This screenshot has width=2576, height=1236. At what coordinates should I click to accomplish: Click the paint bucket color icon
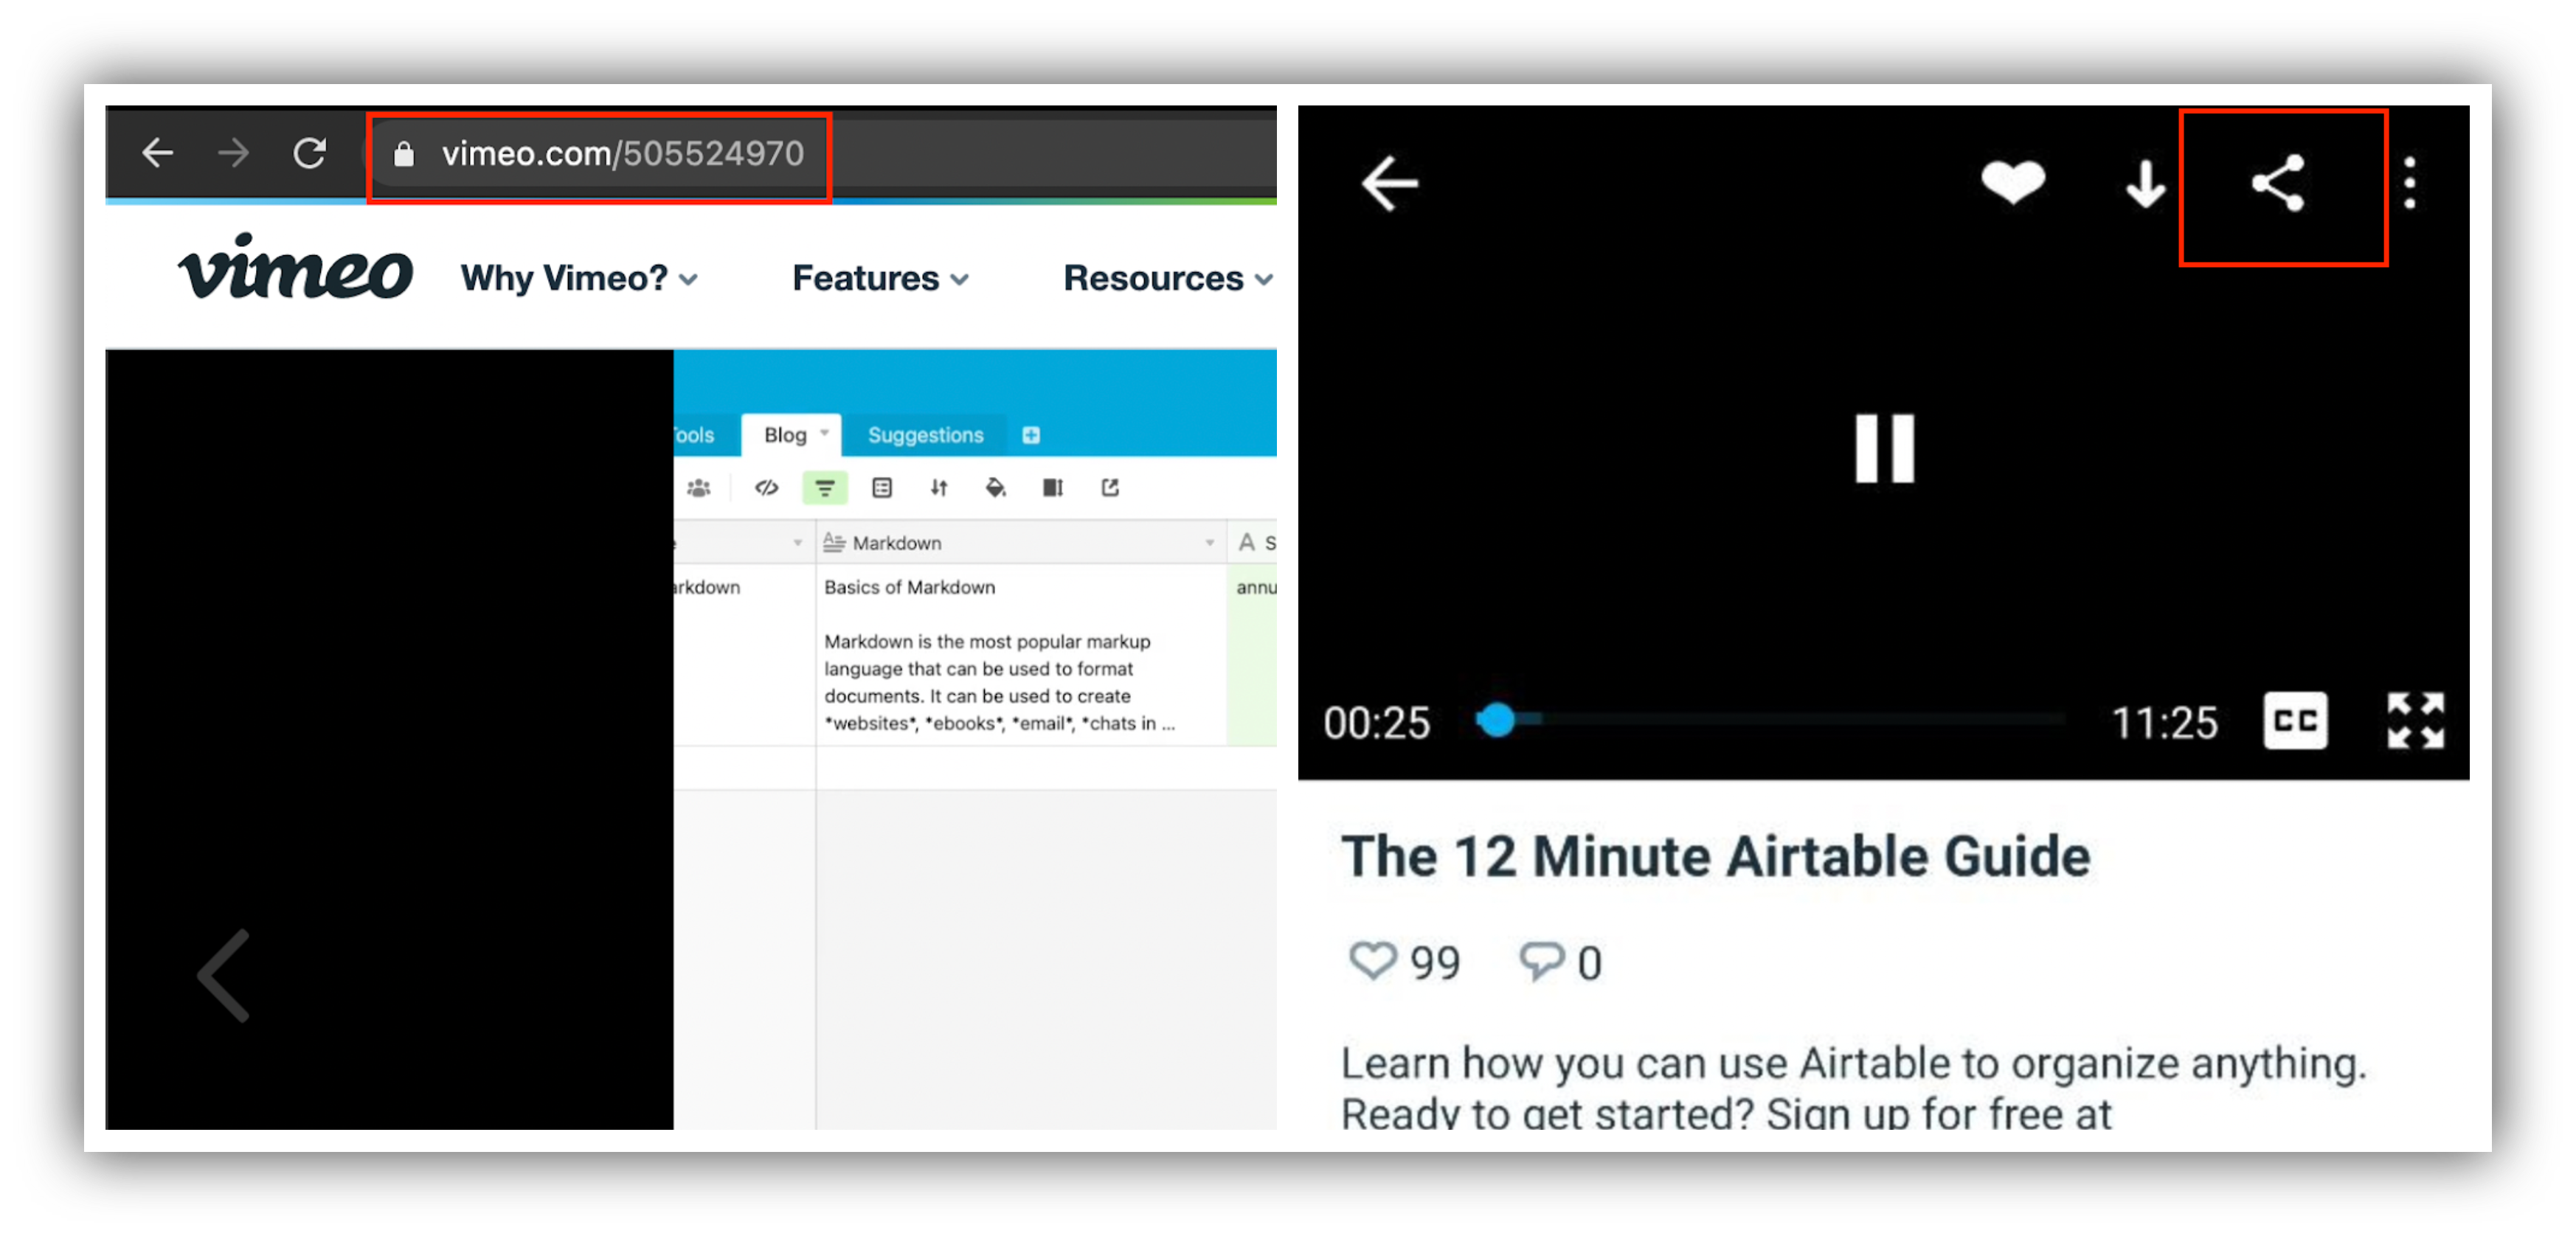tap(996, 488)
